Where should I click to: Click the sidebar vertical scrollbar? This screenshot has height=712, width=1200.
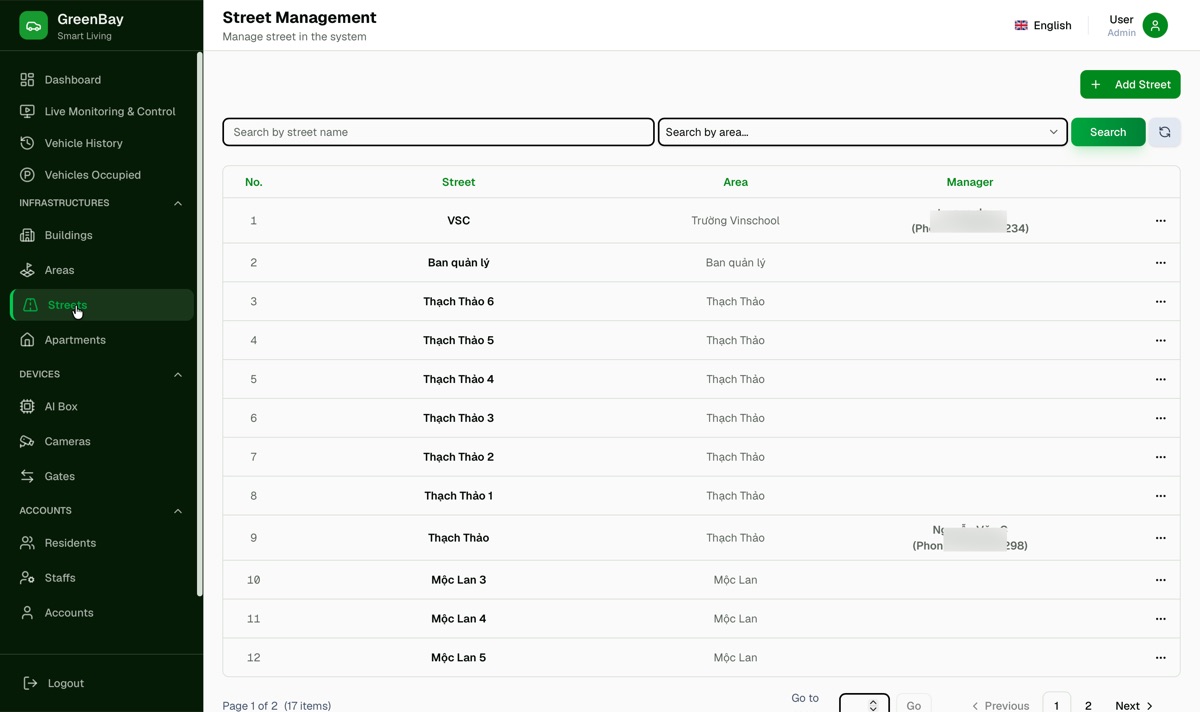coord(200,325)
